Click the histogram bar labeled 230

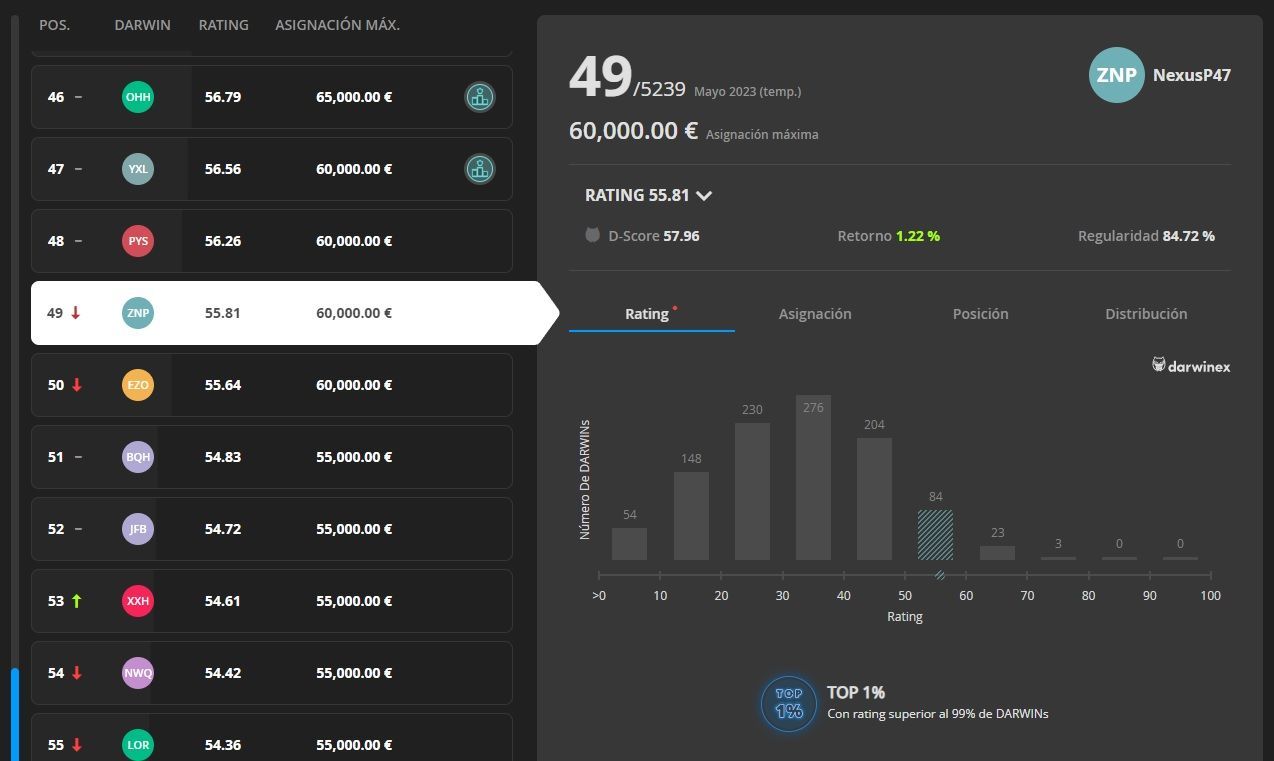point(752,491)
